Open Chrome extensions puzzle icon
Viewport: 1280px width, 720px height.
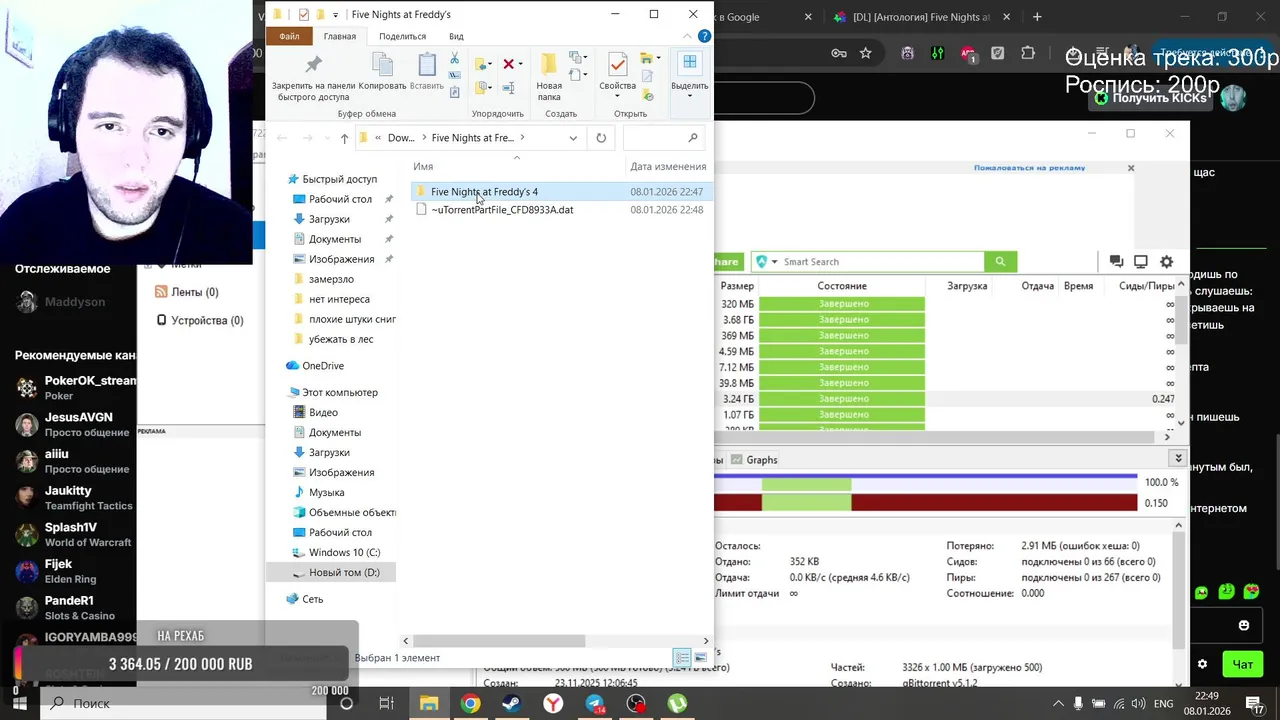click(1026, 54)
